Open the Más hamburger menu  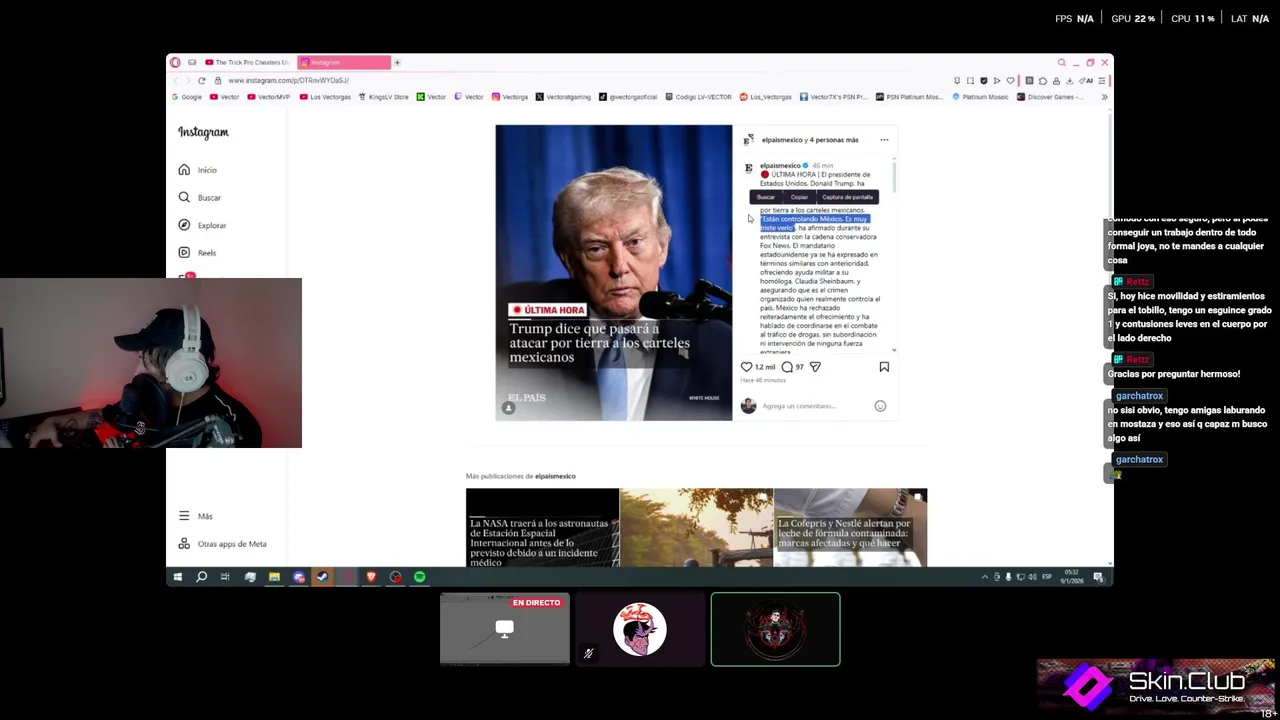[x=196, y=516]
